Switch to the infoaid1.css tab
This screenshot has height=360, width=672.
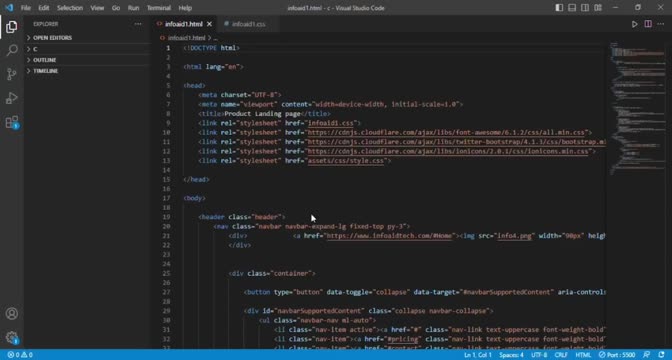click(248, 24)
